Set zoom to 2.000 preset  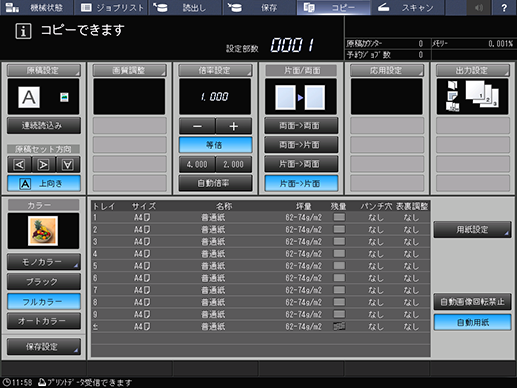(234, 164)
